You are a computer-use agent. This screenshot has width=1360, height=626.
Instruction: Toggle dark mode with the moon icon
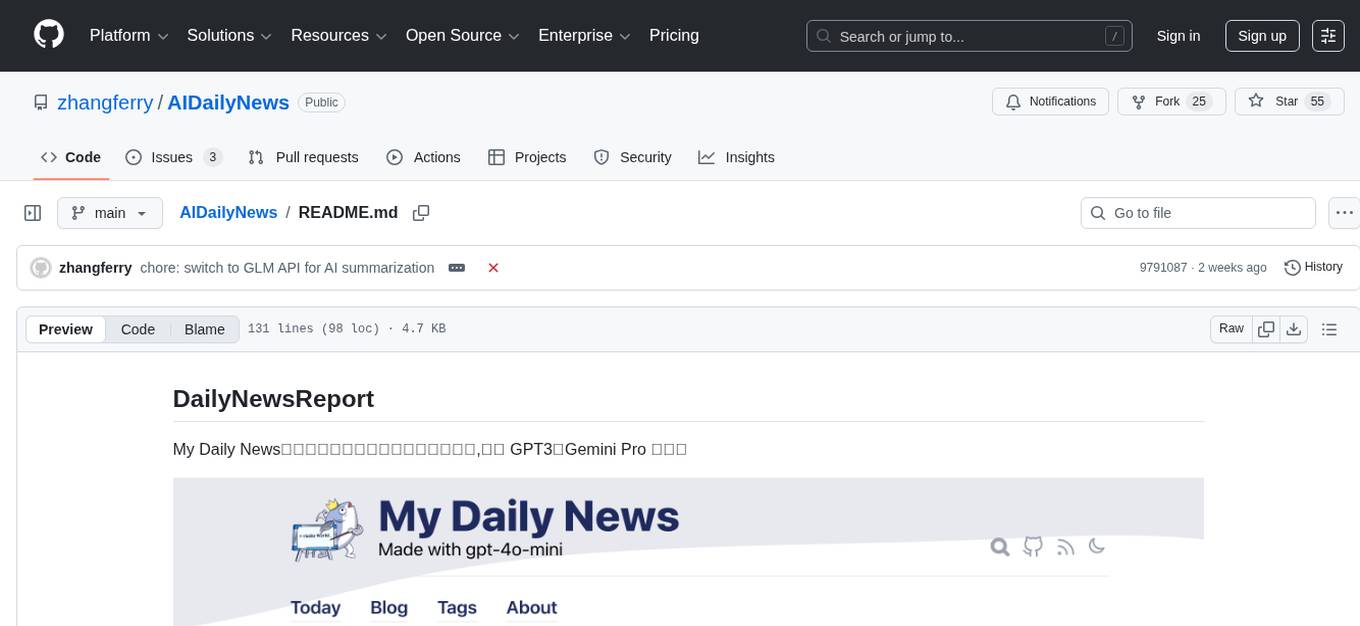1097,547
